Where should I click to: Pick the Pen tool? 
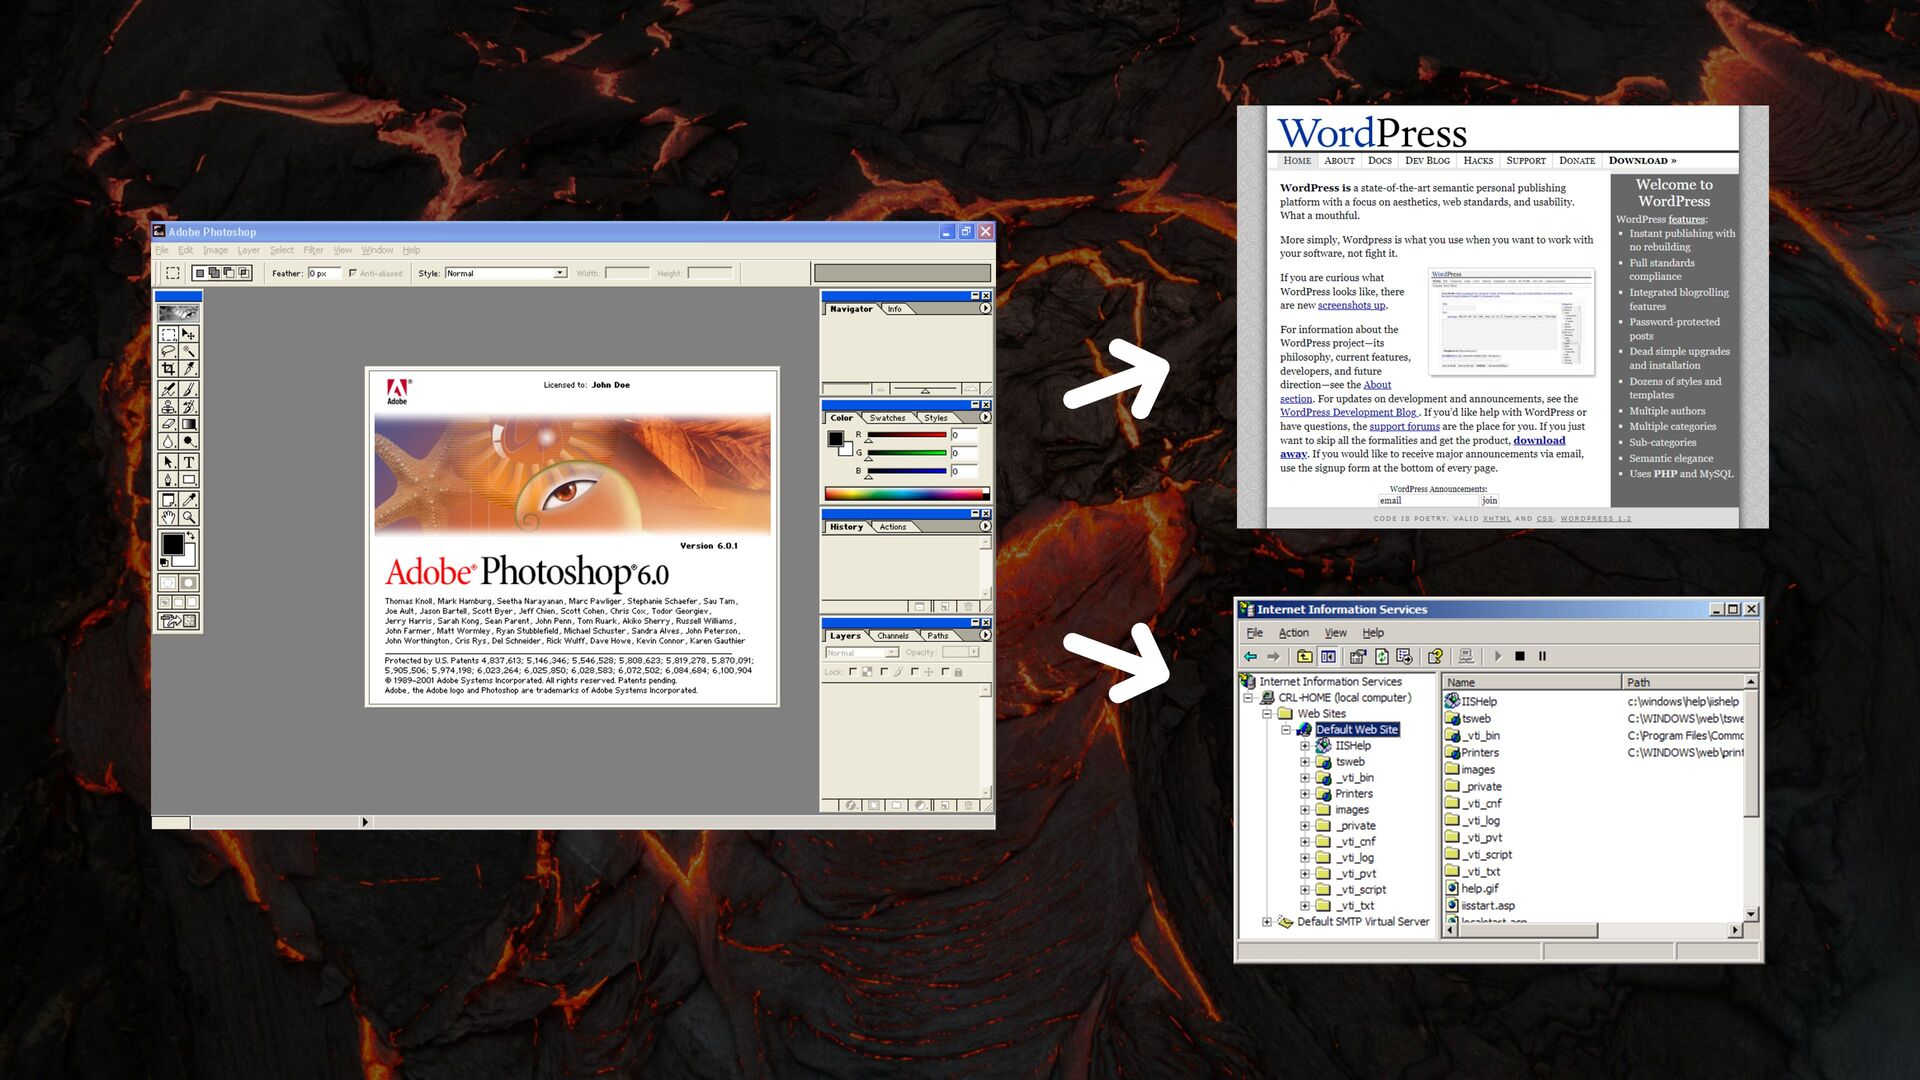(x=169, y=480)
